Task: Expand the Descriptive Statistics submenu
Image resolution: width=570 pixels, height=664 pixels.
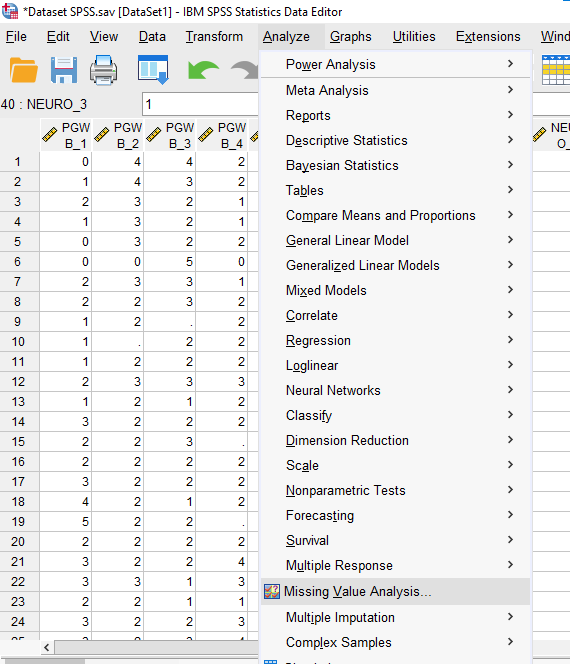Action: (x=396, y=140)
